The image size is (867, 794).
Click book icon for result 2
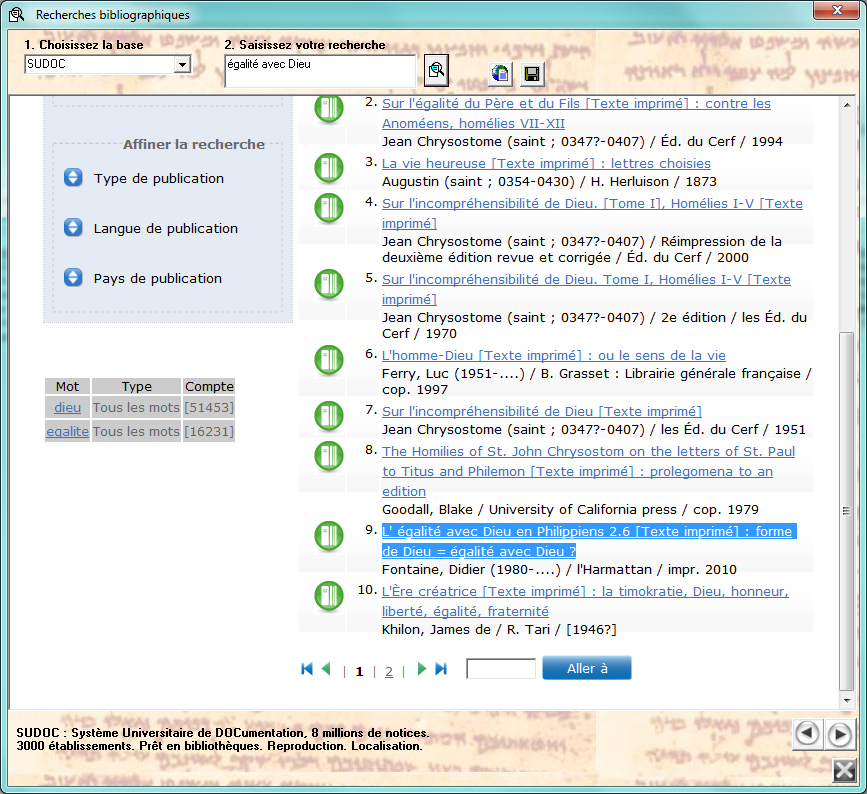[329, 108]
